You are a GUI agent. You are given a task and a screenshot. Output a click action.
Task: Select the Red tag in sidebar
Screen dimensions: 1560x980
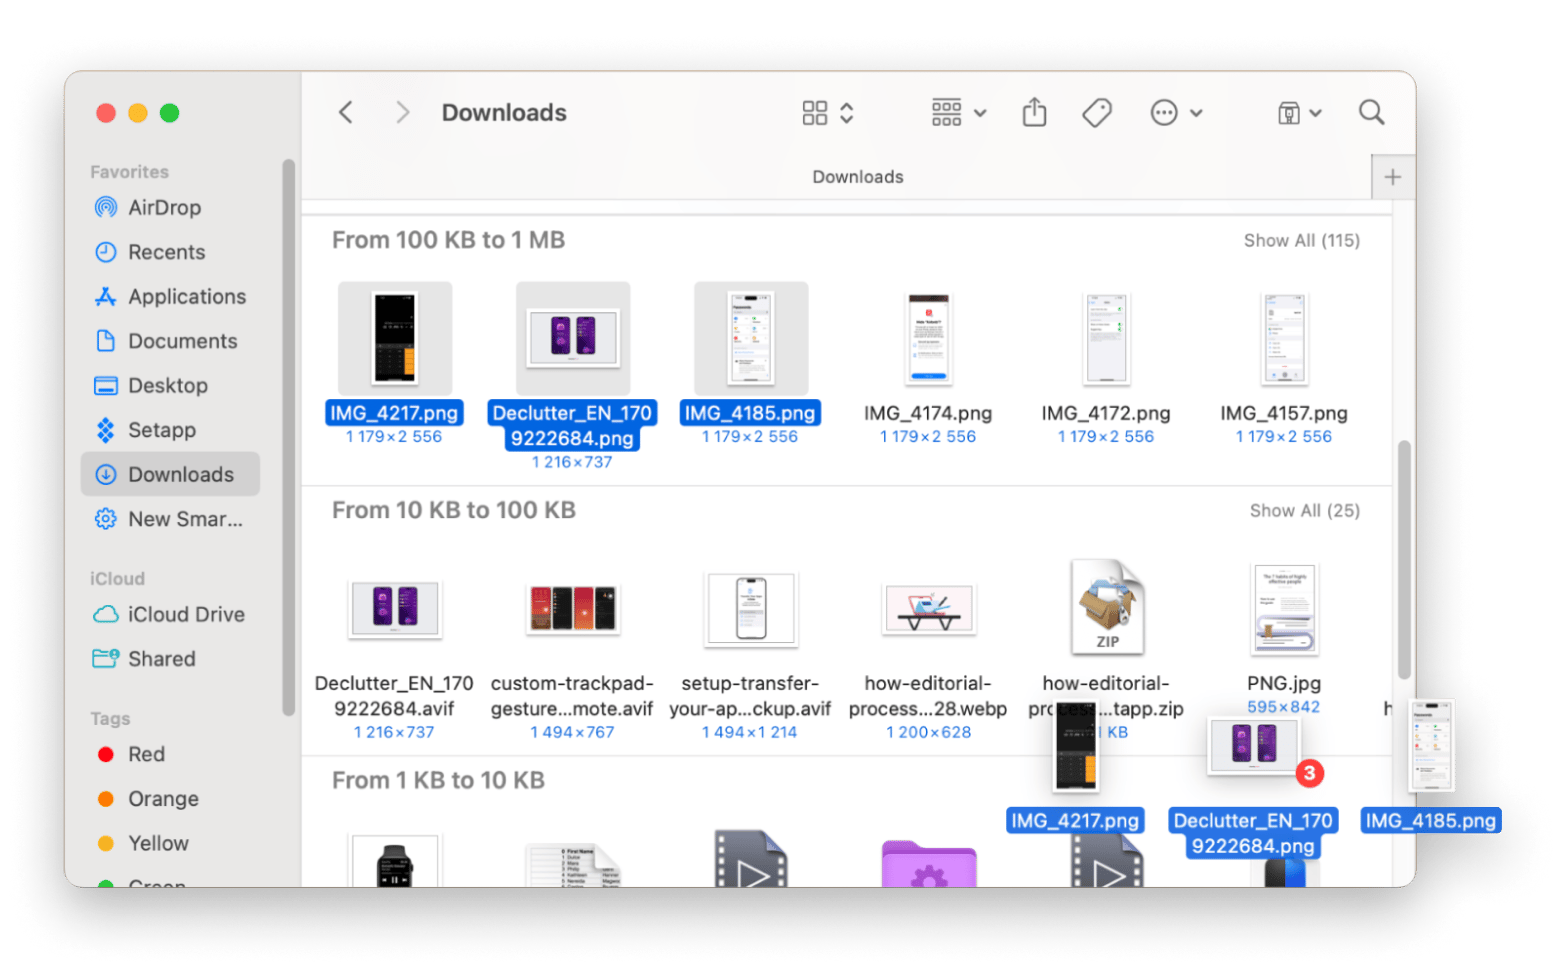(x=146, y=755)
